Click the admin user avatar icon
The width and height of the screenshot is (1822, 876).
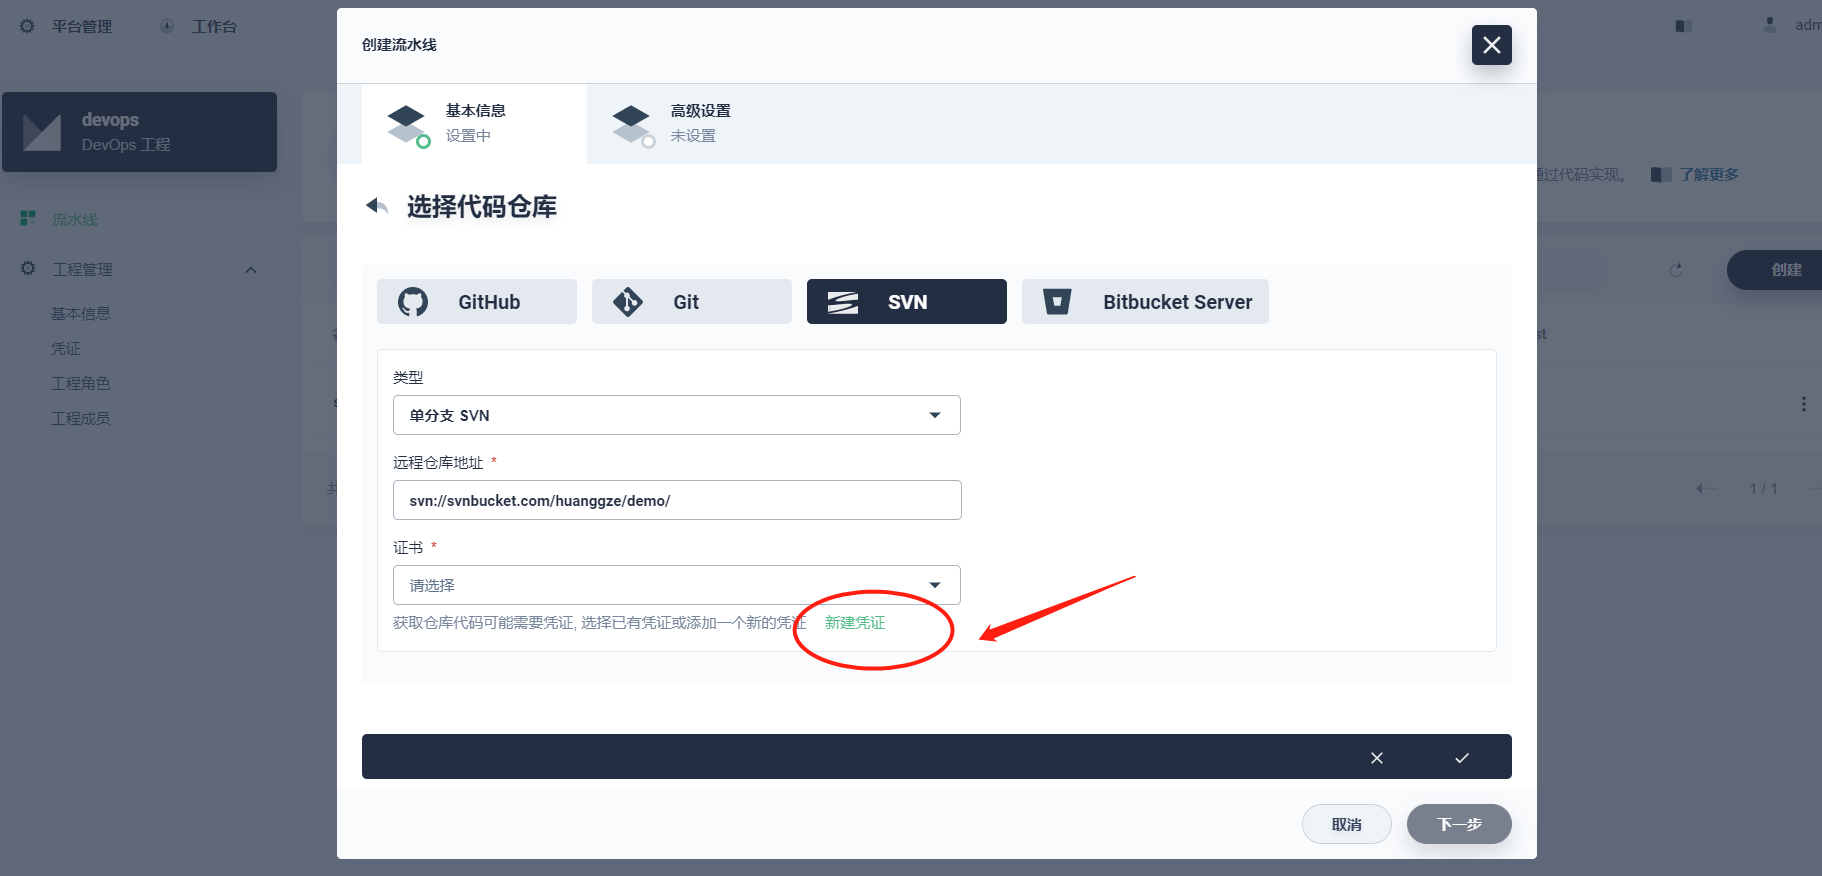[x=1770, y=25]
